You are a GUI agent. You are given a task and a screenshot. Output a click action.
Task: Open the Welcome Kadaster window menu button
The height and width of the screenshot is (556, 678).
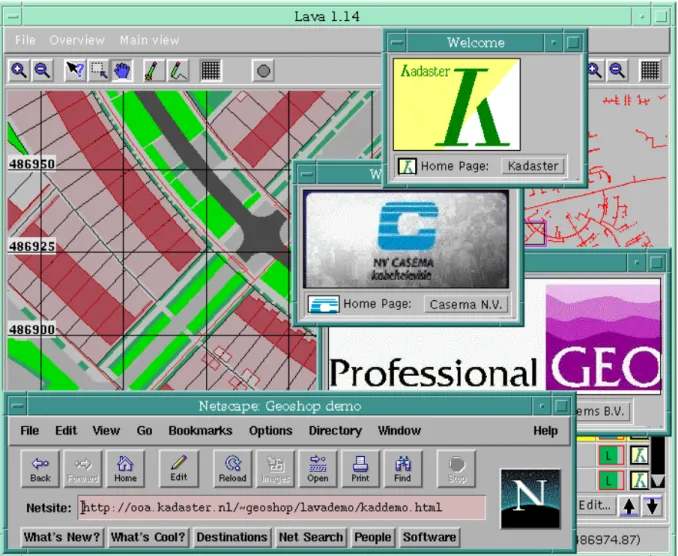point(397,42)
